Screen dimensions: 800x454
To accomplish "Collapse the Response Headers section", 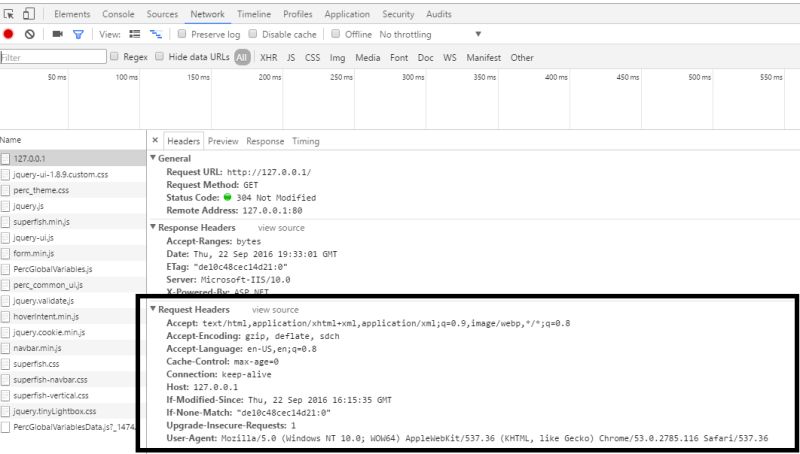I will coord(153,227).
